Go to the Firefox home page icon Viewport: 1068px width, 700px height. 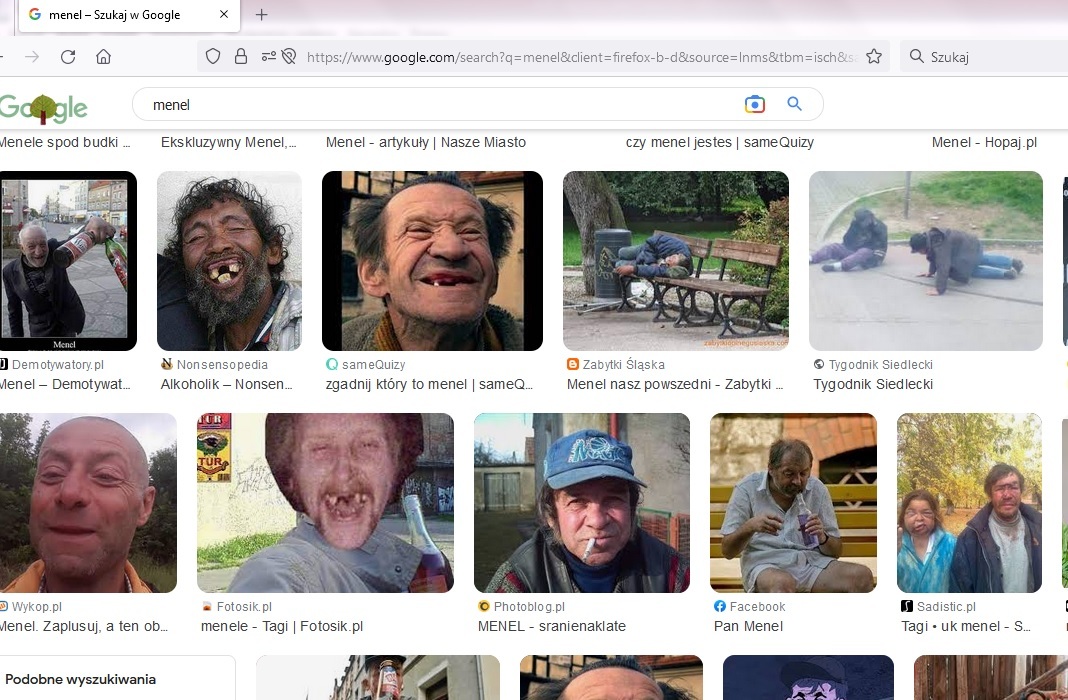click(x=104, y=57)
